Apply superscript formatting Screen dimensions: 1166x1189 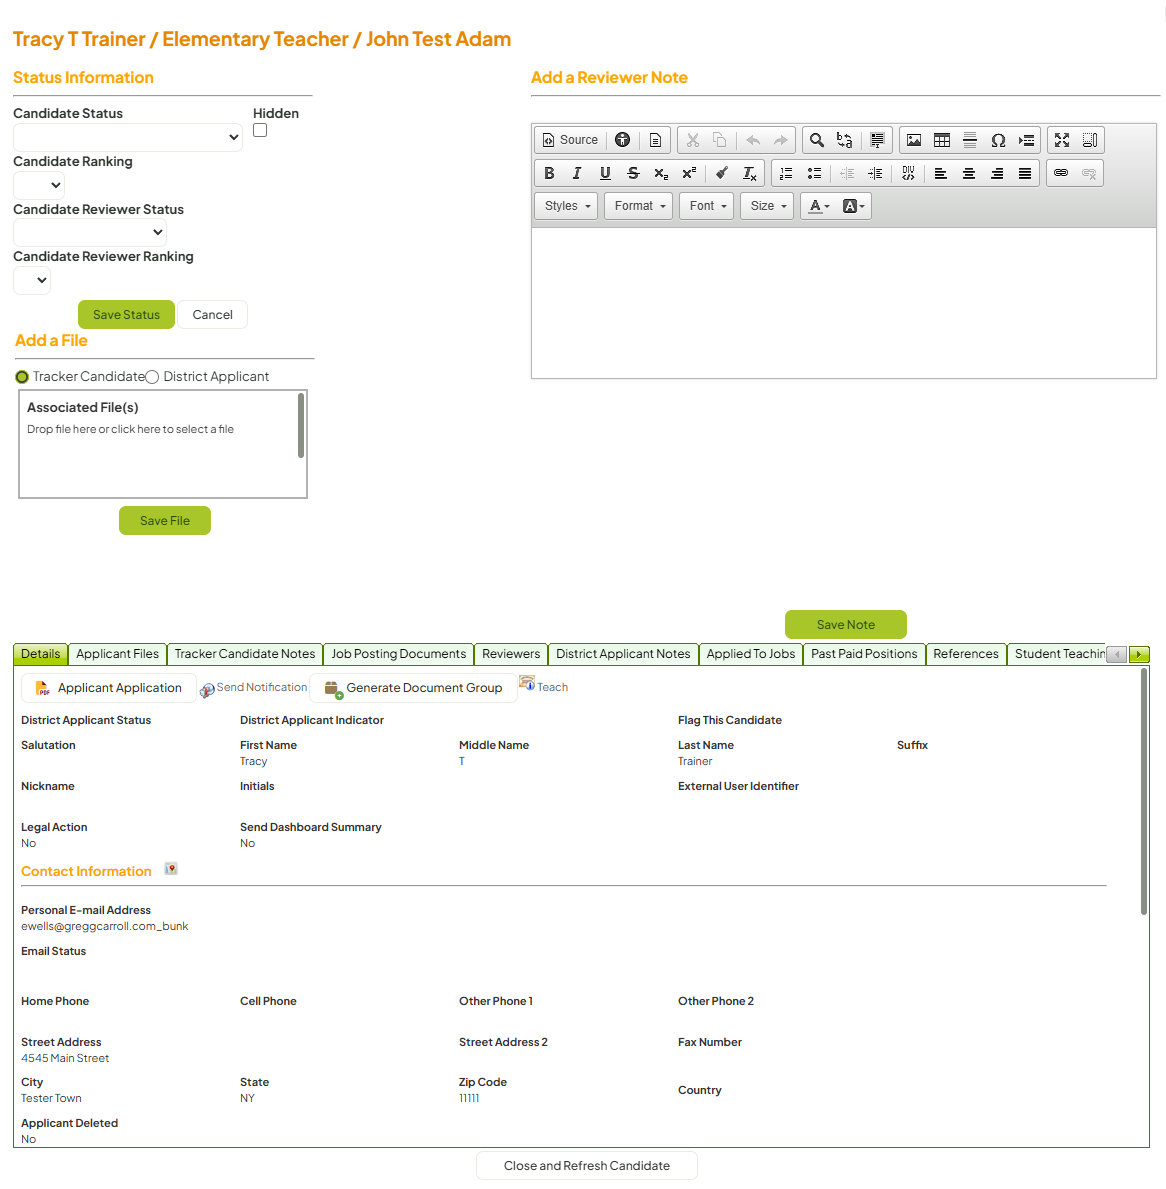coord(689,174)
